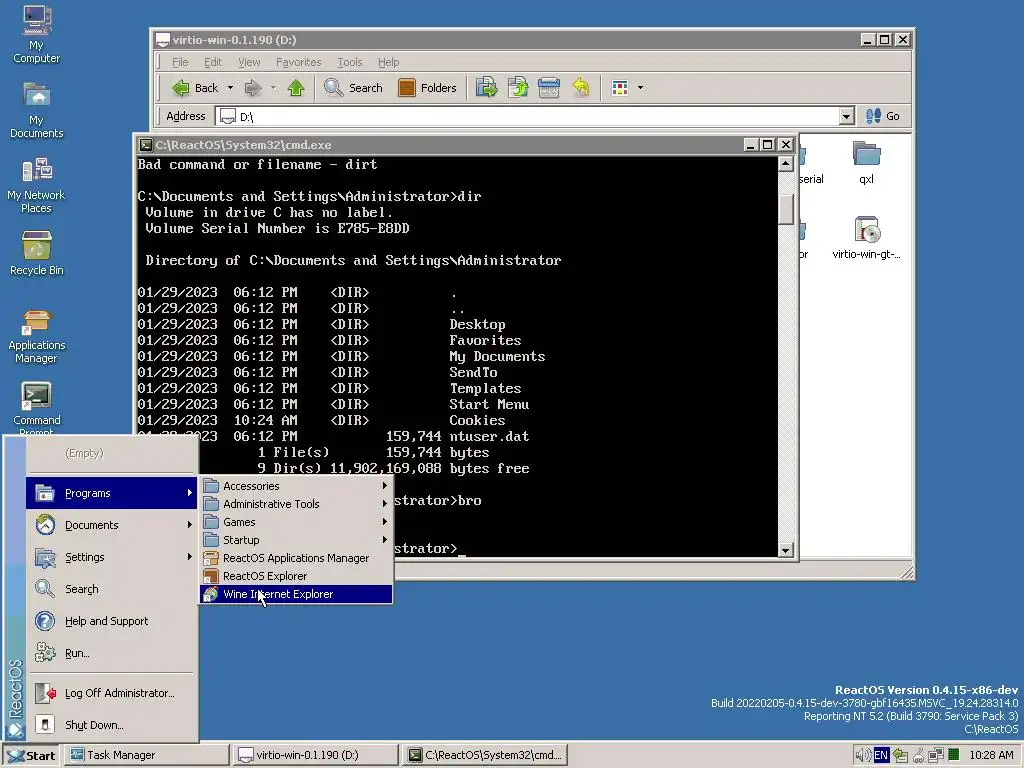Expand the Games submenu

pyautogui.click(x=295, y=522)
